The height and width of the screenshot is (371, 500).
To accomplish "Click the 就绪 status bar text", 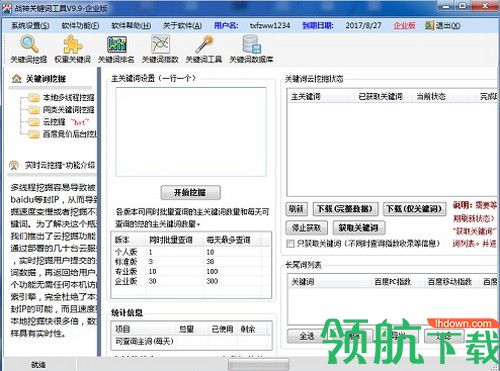I will 38,365.
